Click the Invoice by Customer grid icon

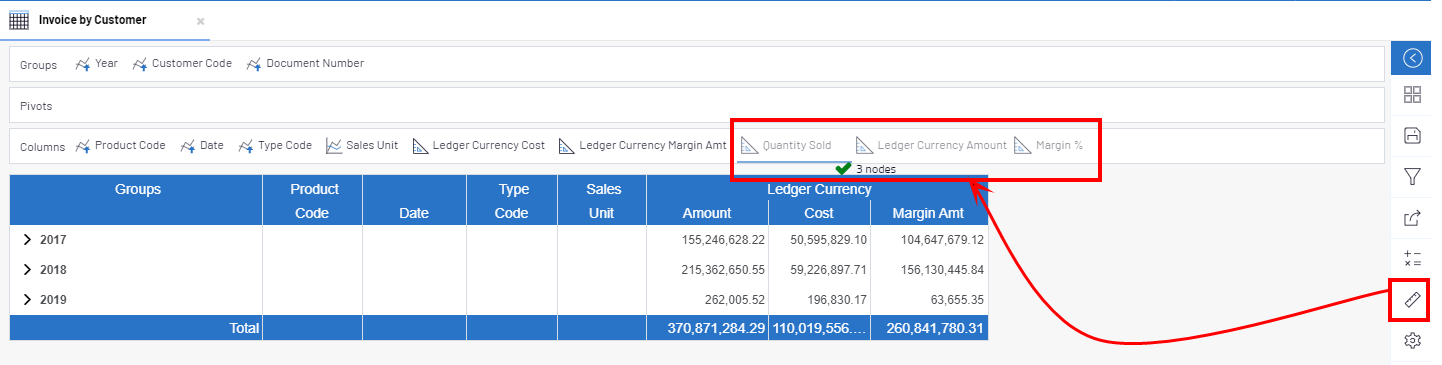19,20
